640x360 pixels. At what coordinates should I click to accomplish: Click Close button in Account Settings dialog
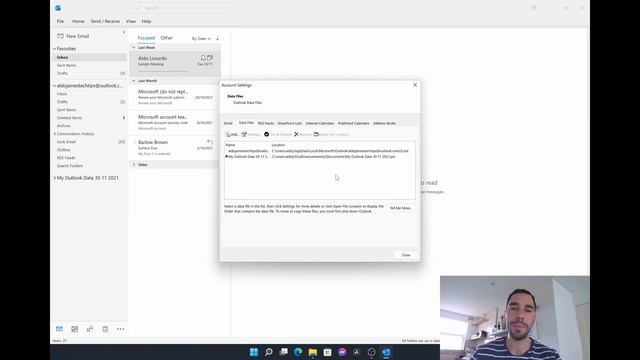[x=406, y=255]
